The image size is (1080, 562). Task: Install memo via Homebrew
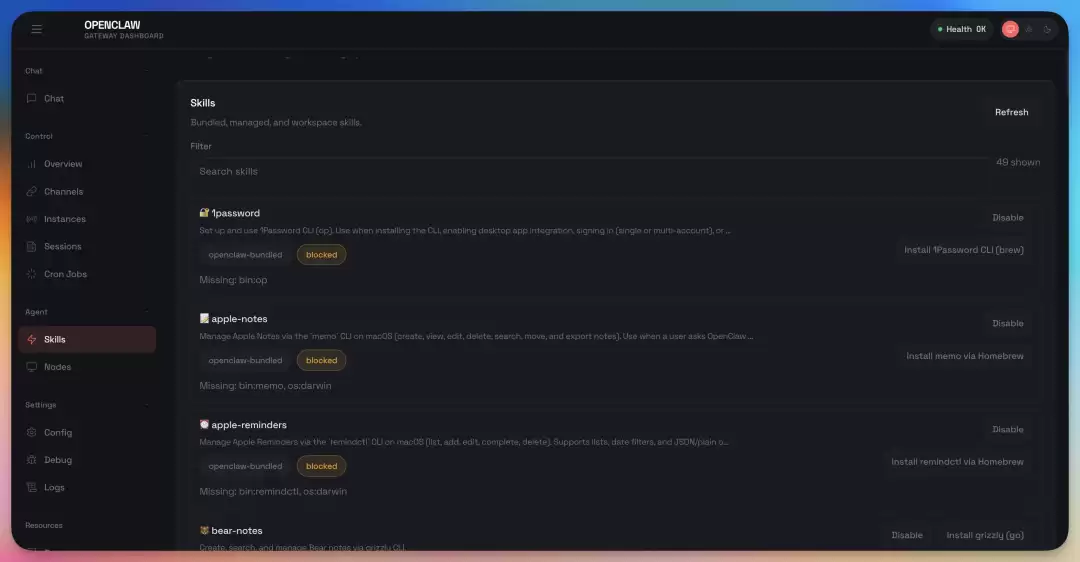point(964,356)
